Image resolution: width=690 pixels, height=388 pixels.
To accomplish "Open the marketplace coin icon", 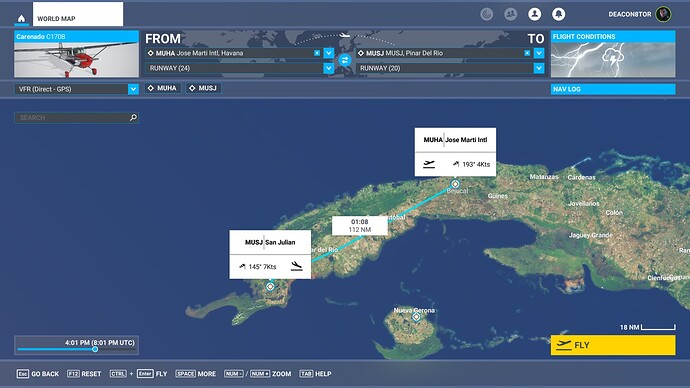I will point(486,14).
